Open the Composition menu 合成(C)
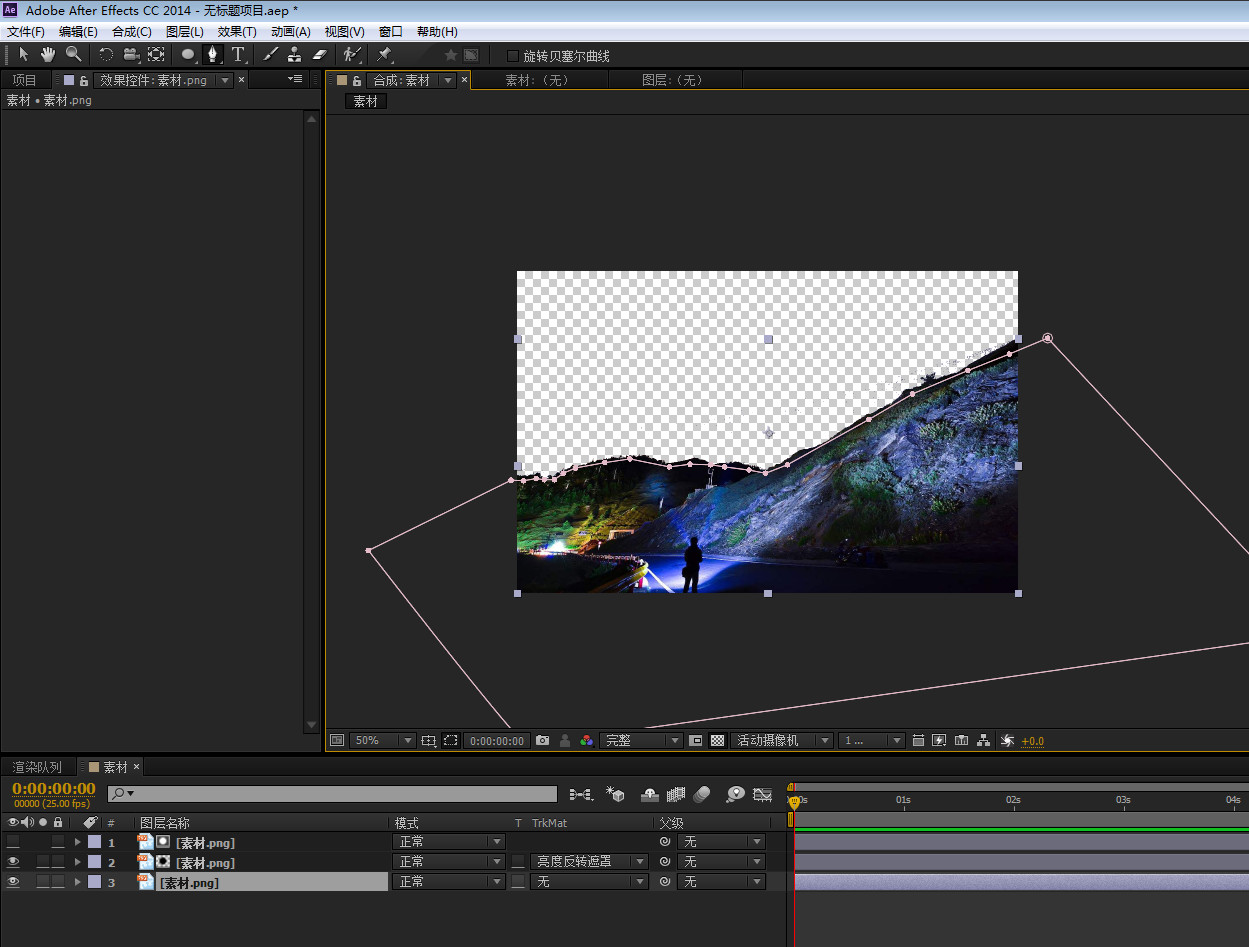1249x947 pixels. click(x=132, y=32)
